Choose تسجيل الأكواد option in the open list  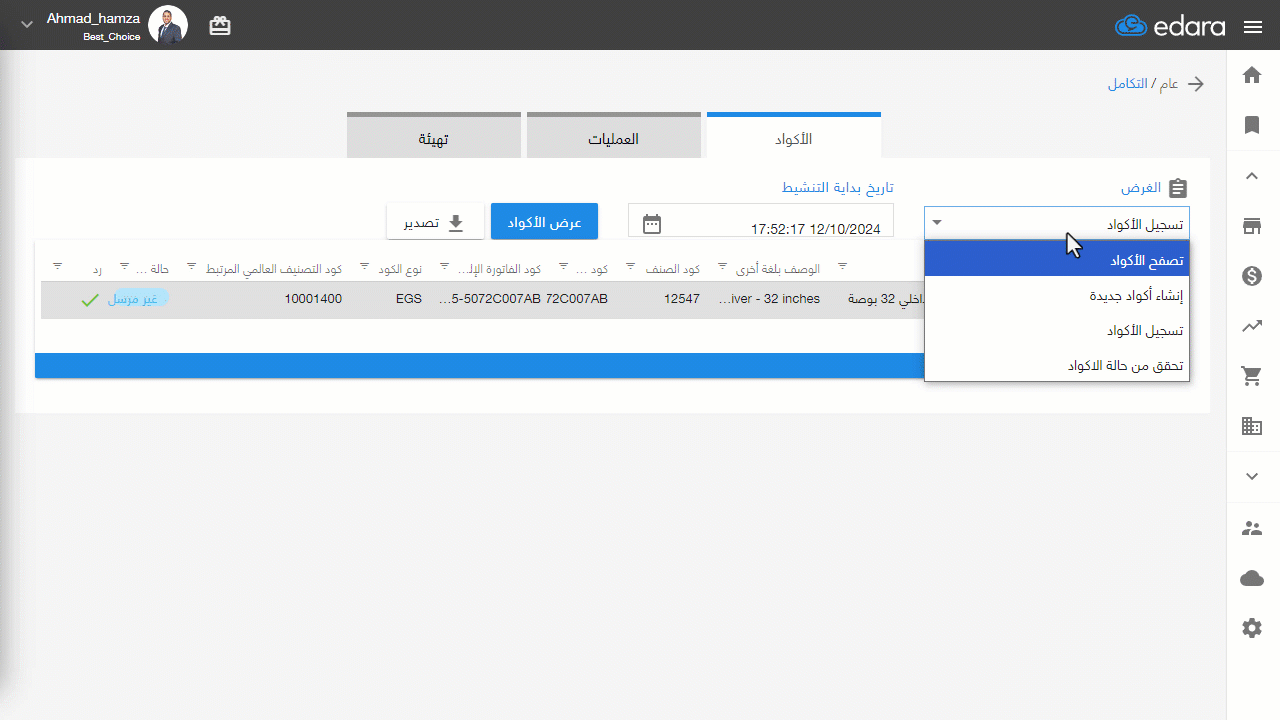coord(1057,330)
